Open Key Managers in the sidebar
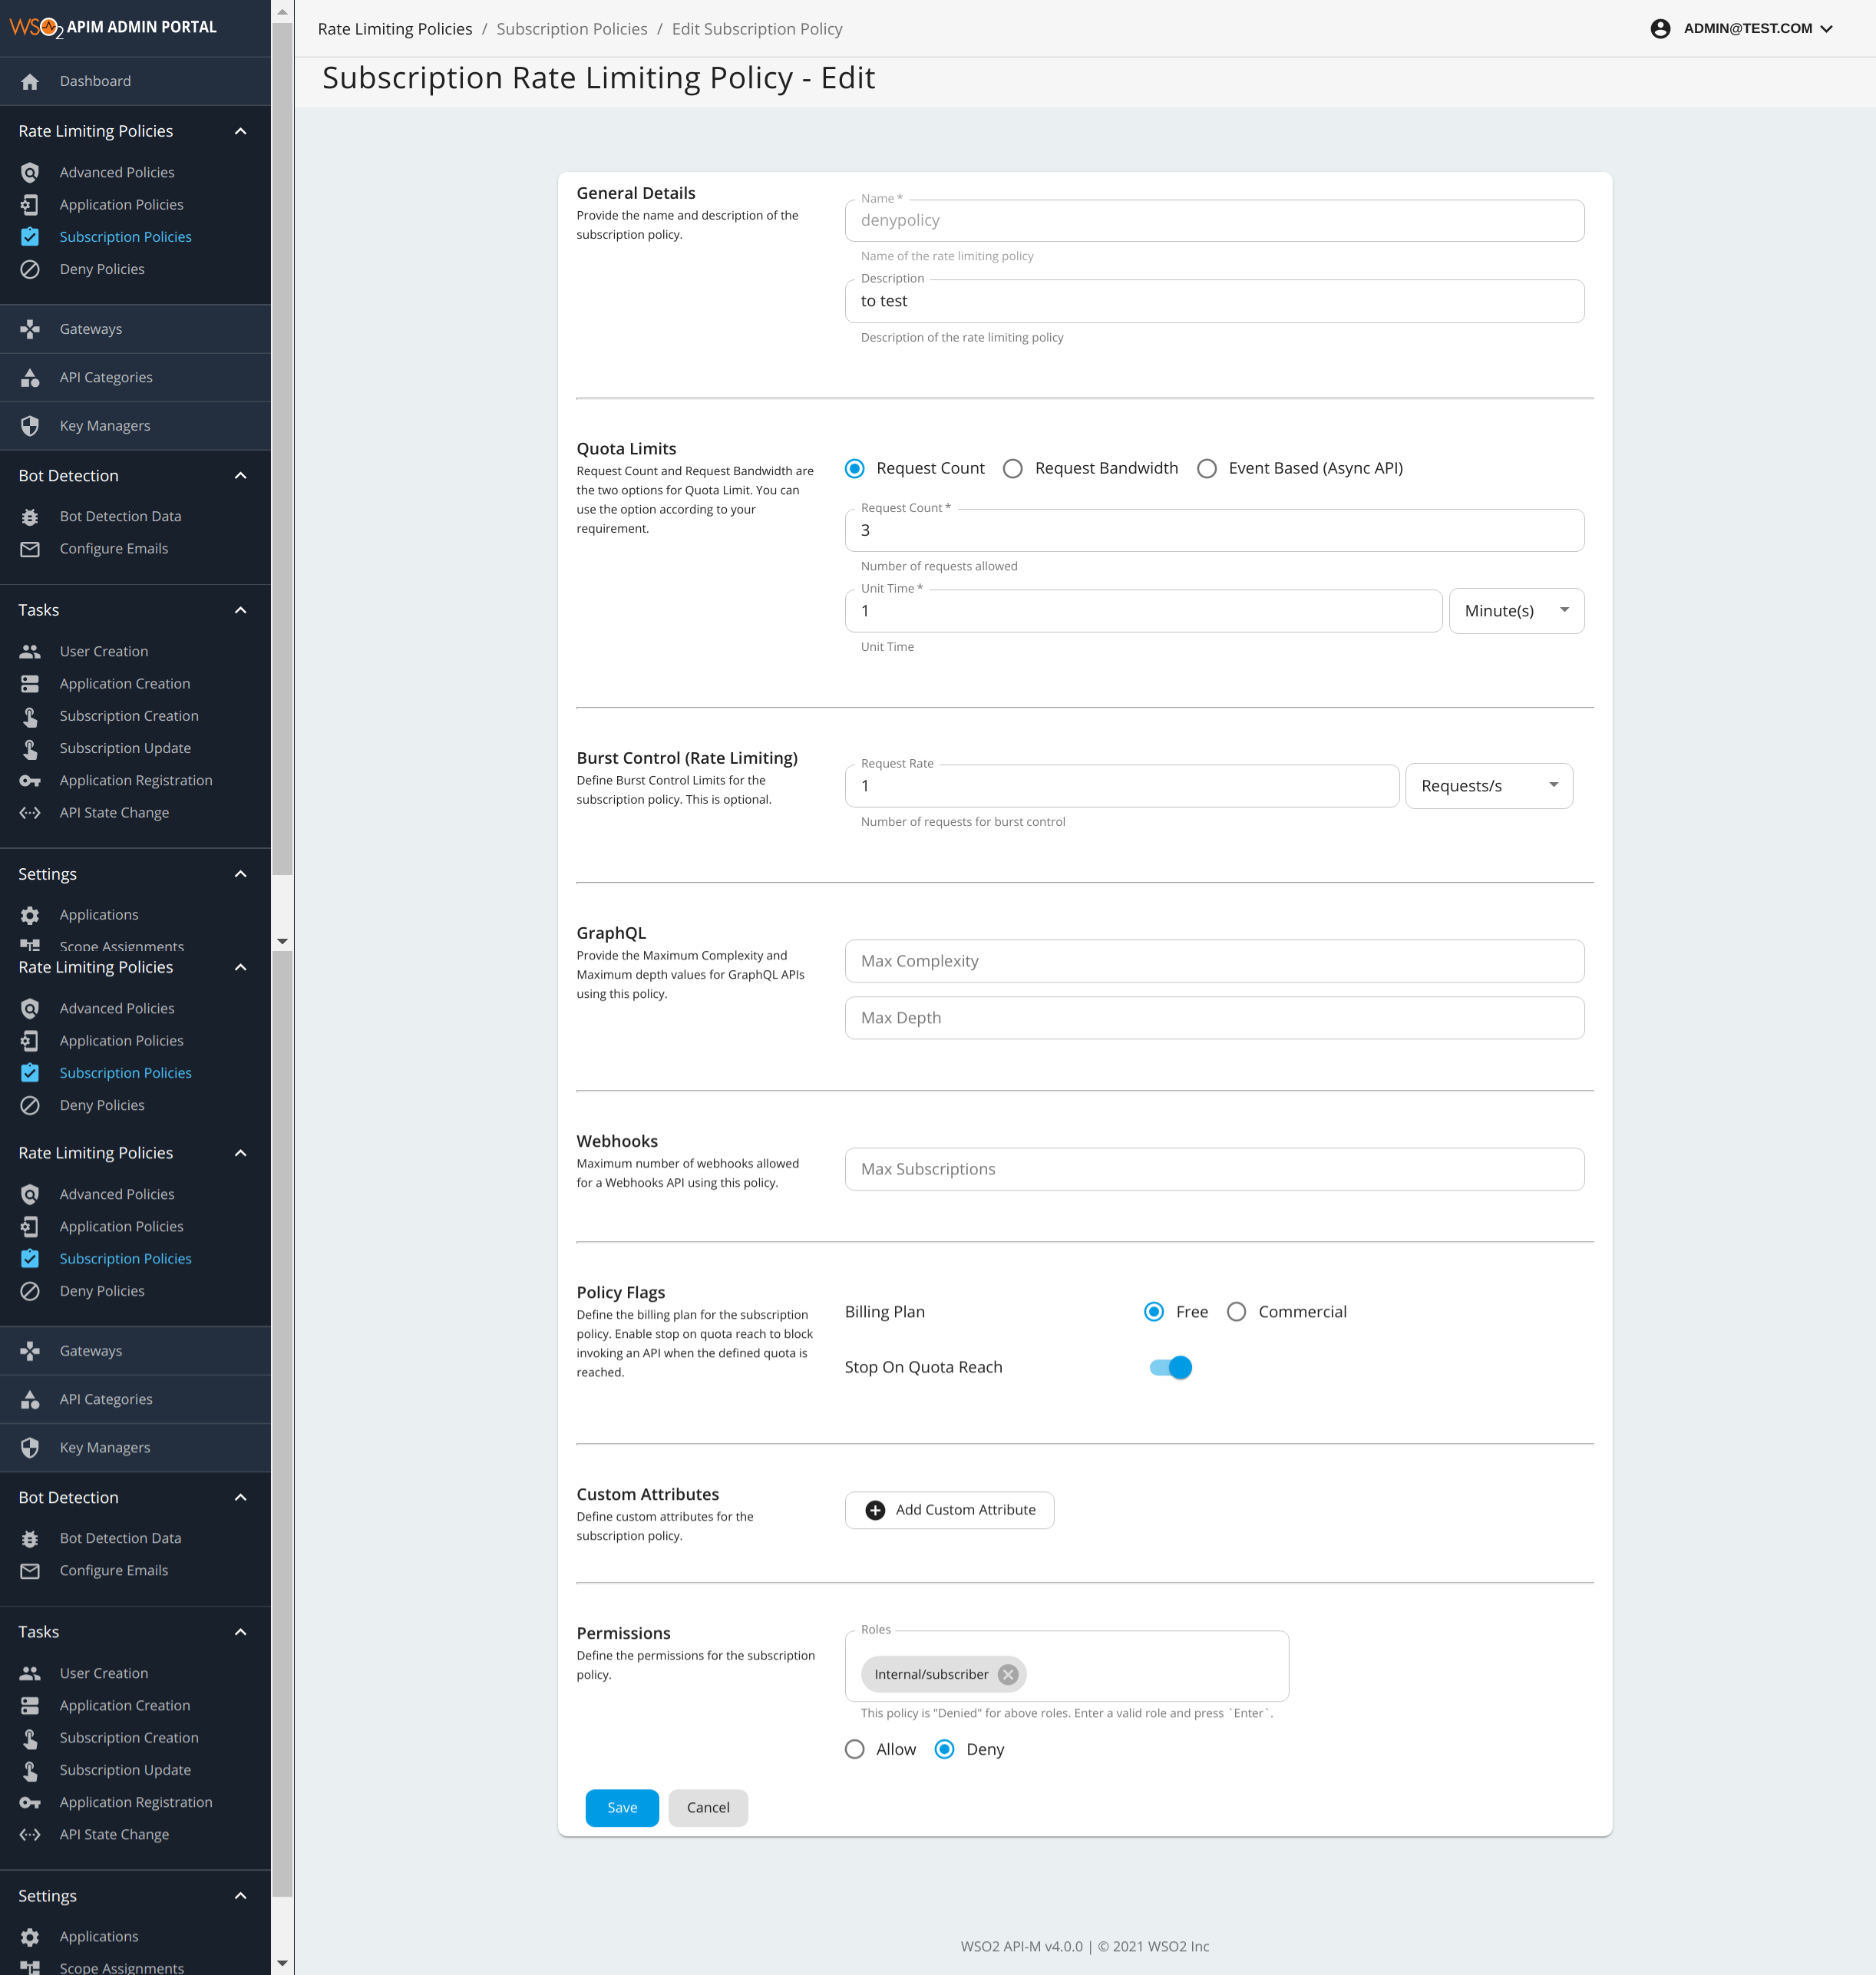The image size is (1876, 1975). pos(104,425)
